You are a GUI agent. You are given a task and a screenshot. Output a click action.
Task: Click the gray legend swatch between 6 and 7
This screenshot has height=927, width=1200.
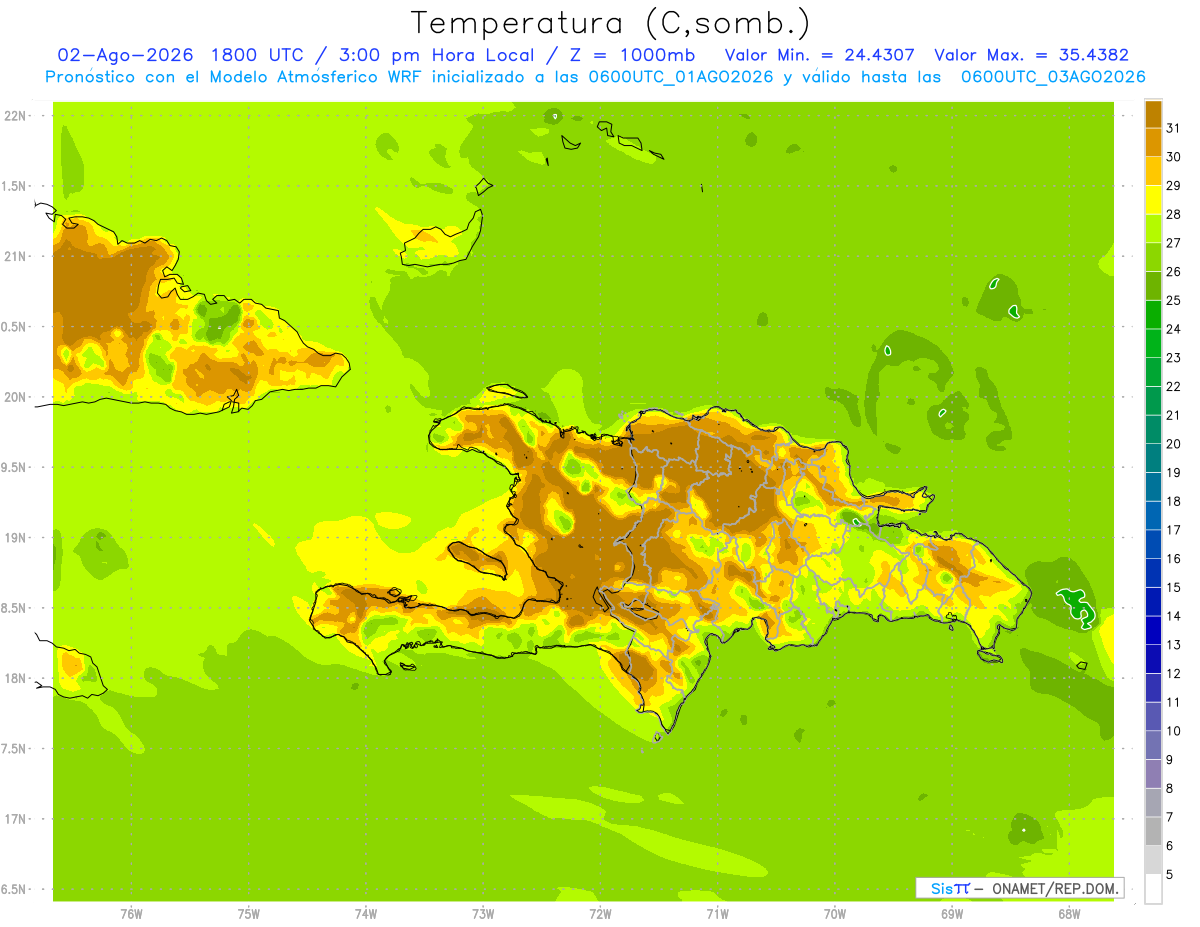tap(1153, 831)
